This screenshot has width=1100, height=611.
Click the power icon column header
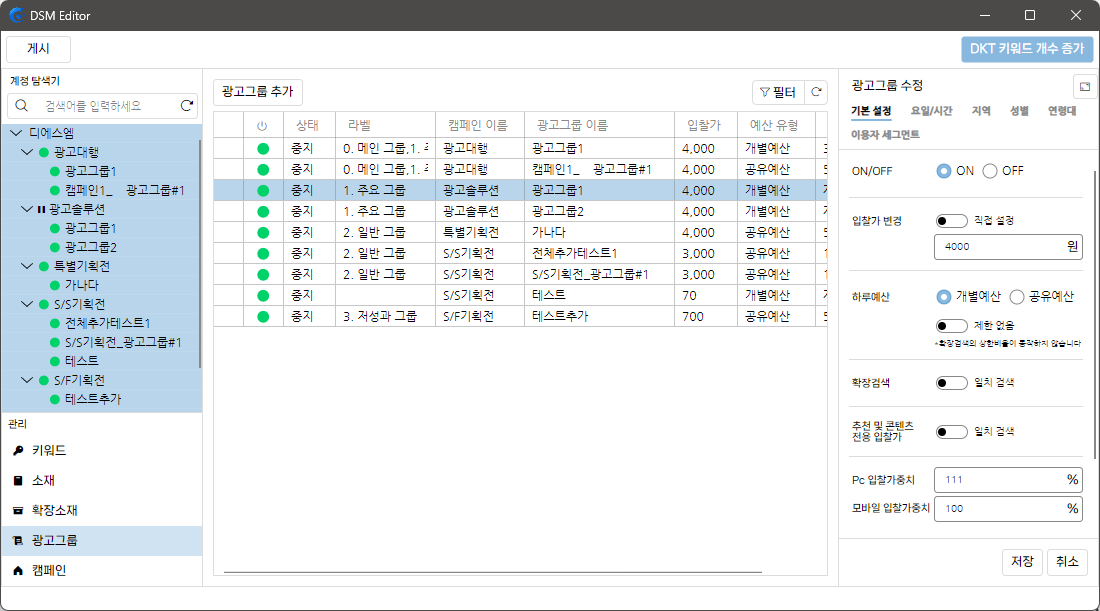[x=262, y=126]
